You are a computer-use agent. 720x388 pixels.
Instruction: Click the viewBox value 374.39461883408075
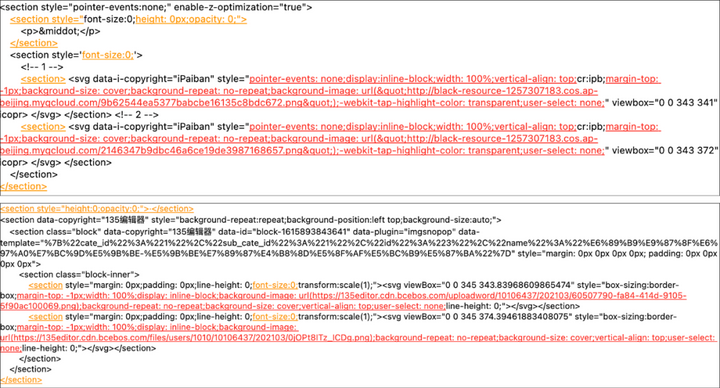[526, 317]
